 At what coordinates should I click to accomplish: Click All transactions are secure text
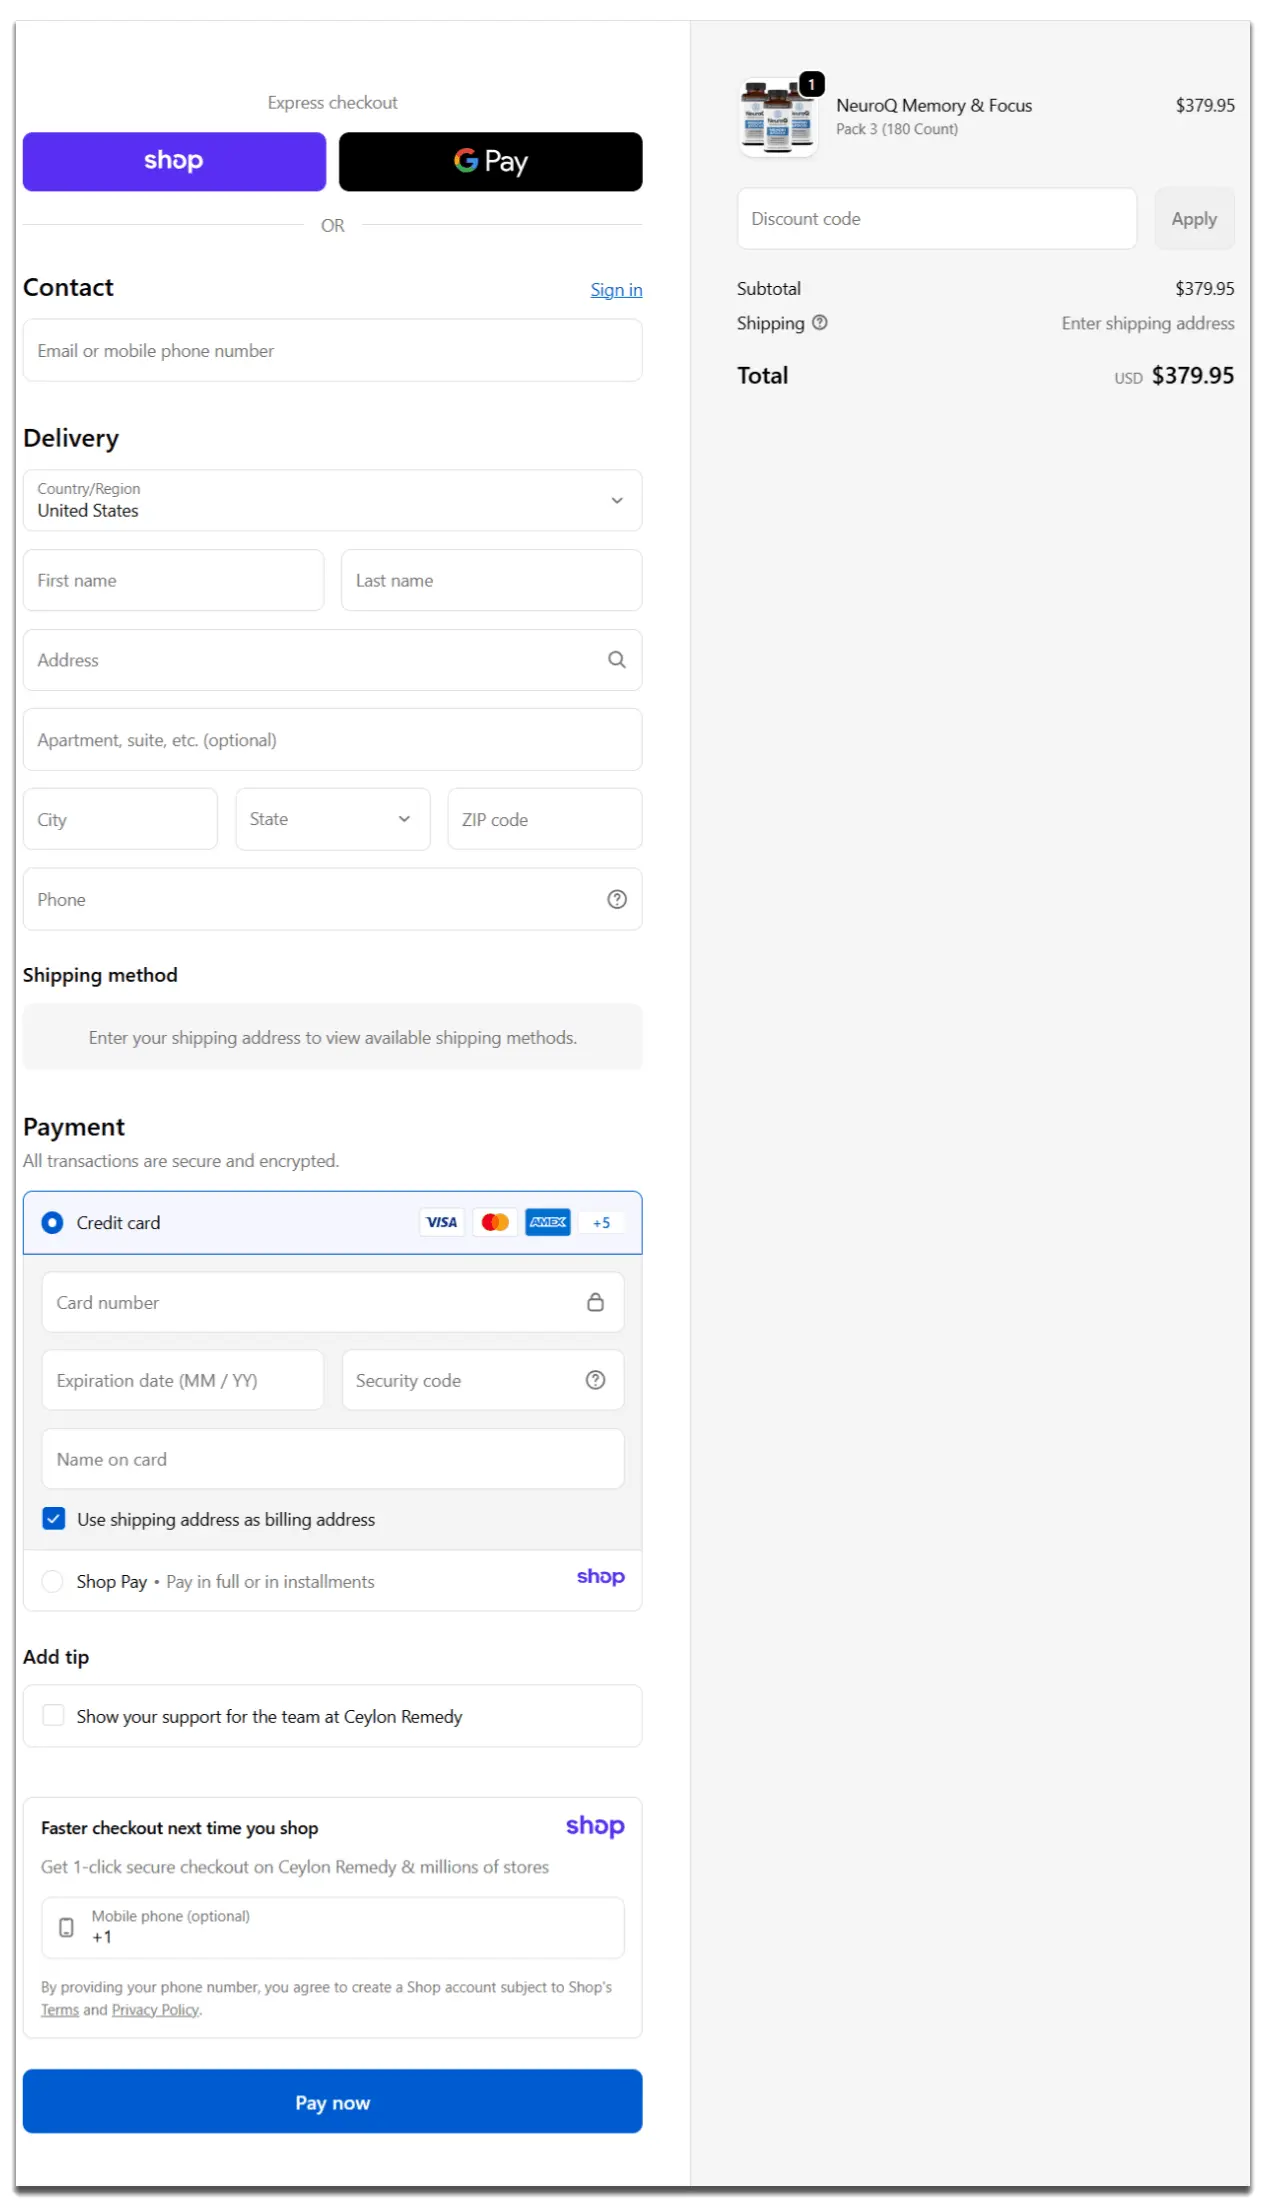(x=181, y=1161)
